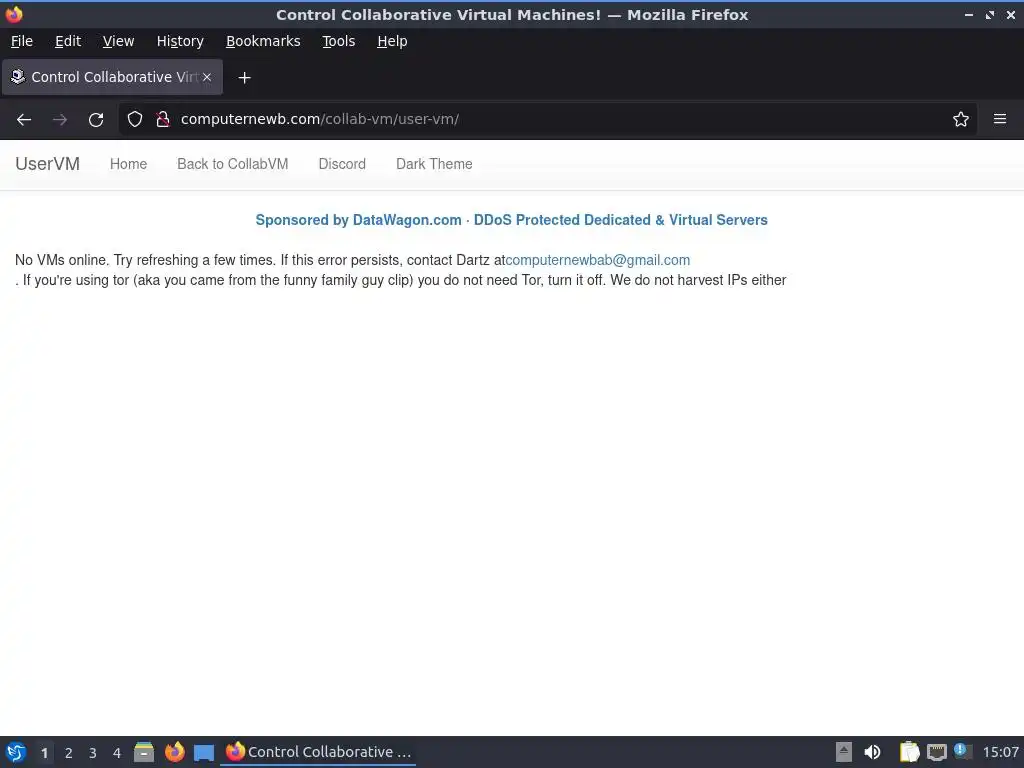
Task: Click the computernewbab@gmail.com email link
Action: coord(598,260)
